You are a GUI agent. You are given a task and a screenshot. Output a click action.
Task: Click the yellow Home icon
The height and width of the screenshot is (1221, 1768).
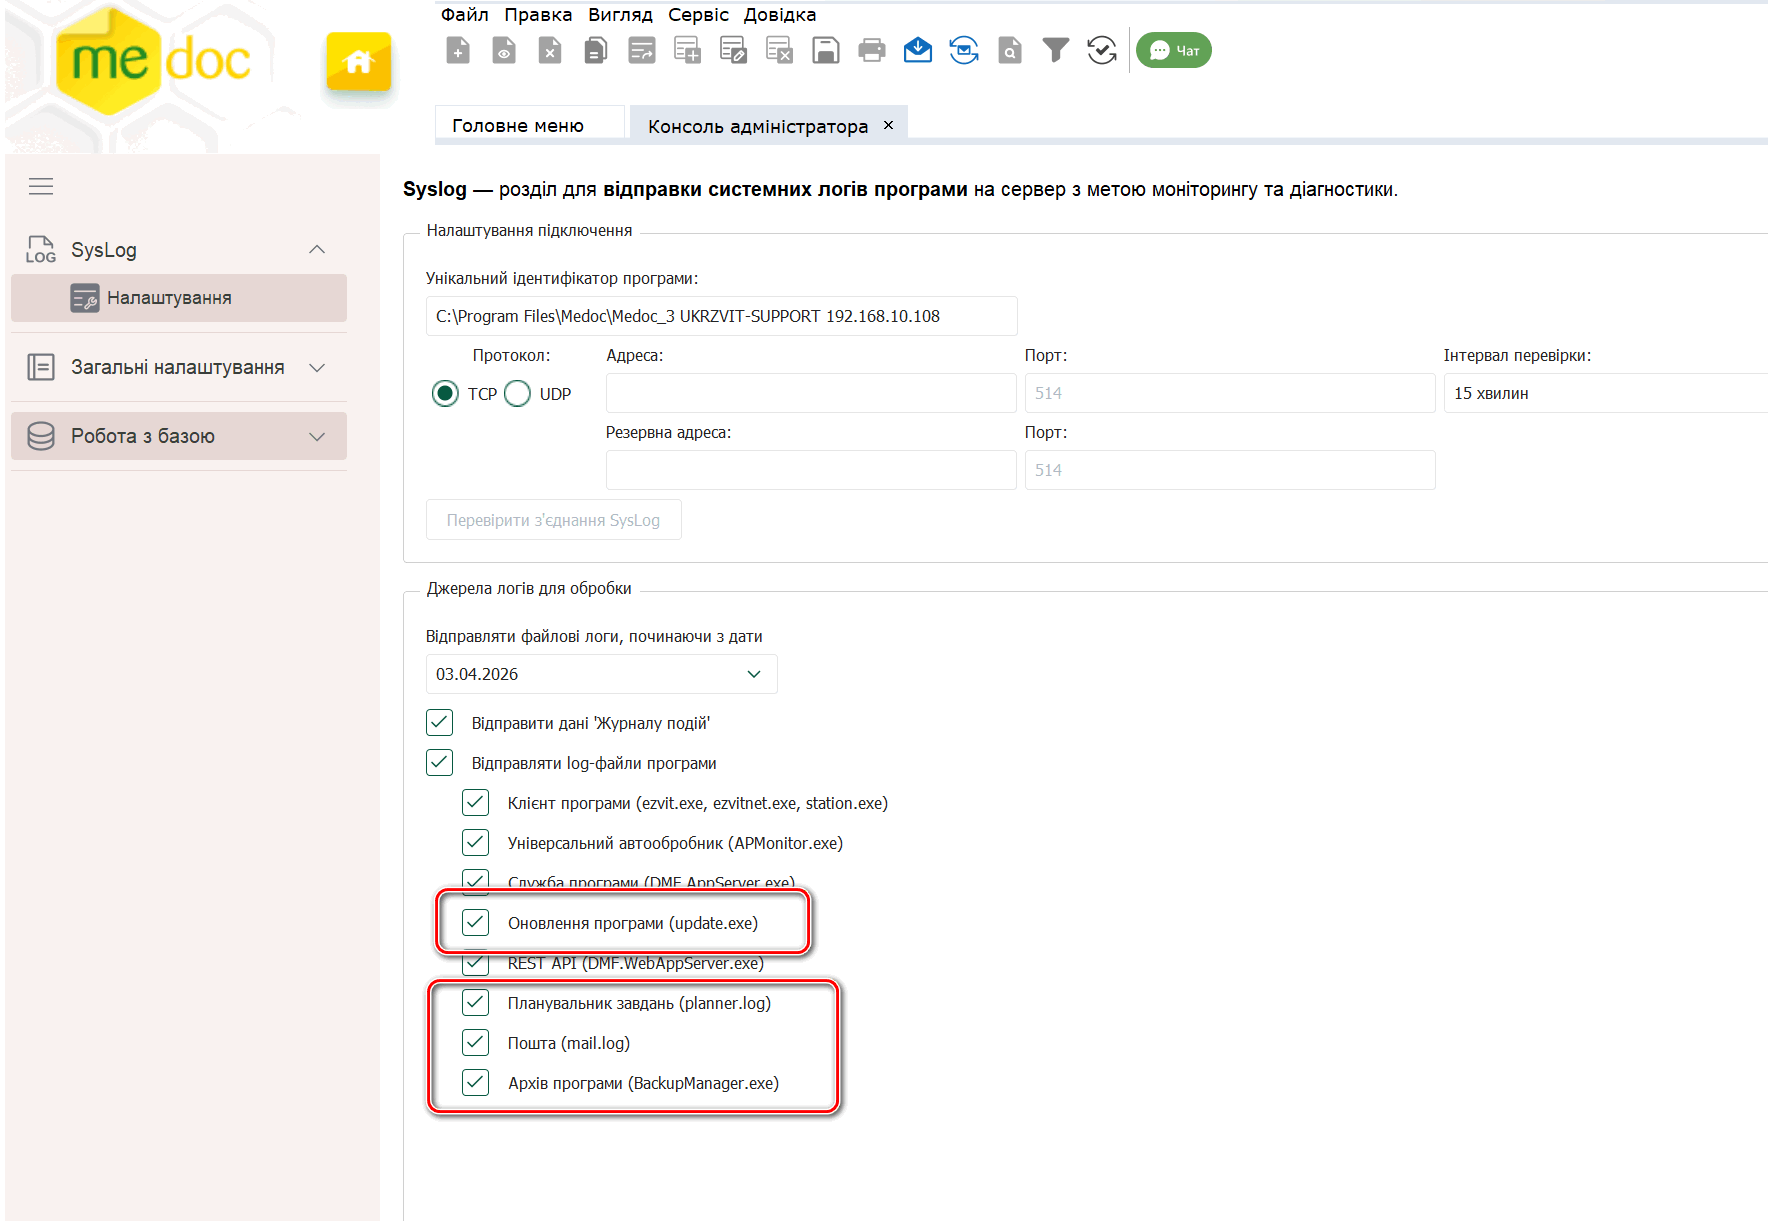coord(358,62)
